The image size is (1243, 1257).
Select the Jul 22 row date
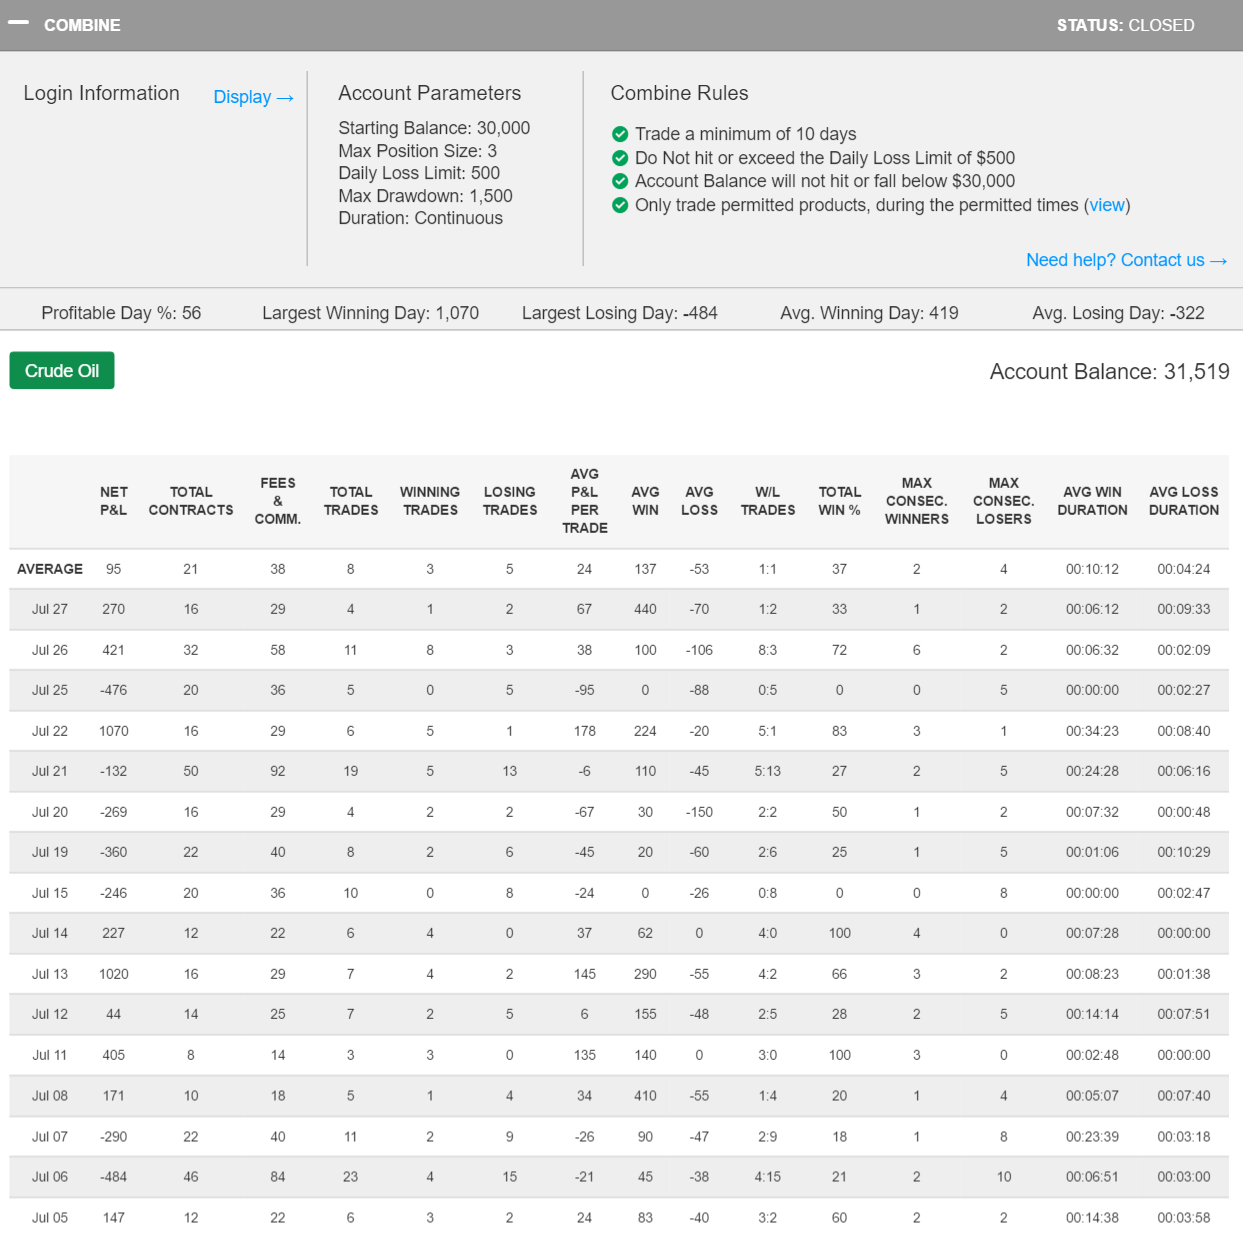click(x=50, y=731)
